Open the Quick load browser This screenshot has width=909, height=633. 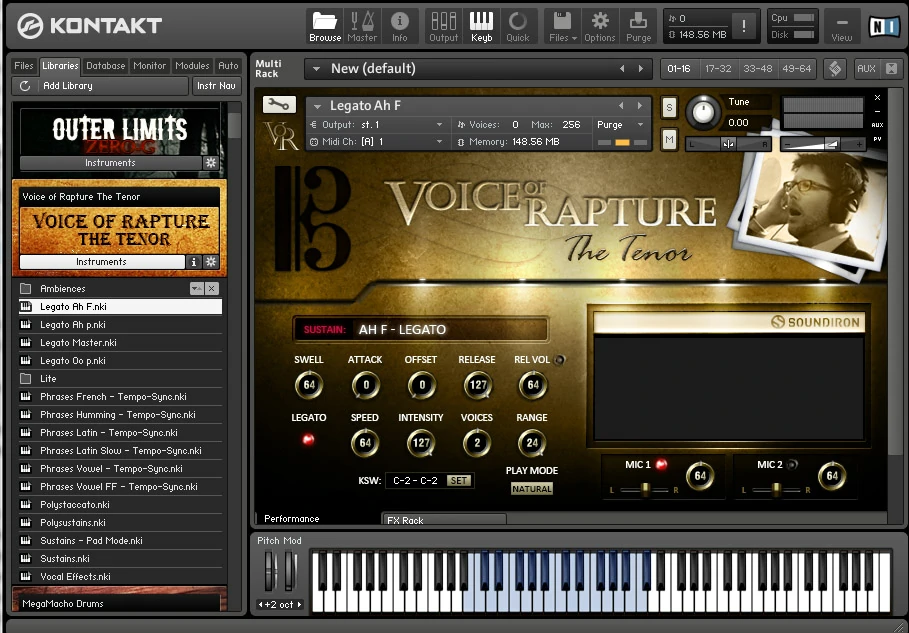pyautogui.click(x=518, y=27)
